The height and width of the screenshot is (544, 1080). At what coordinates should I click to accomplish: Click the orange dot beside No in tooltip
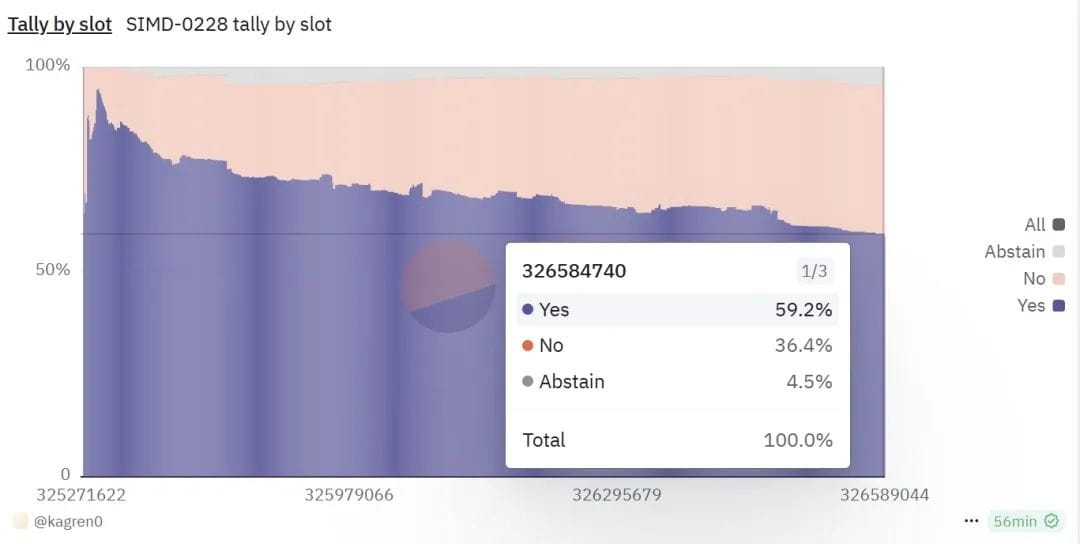(528, 346)
